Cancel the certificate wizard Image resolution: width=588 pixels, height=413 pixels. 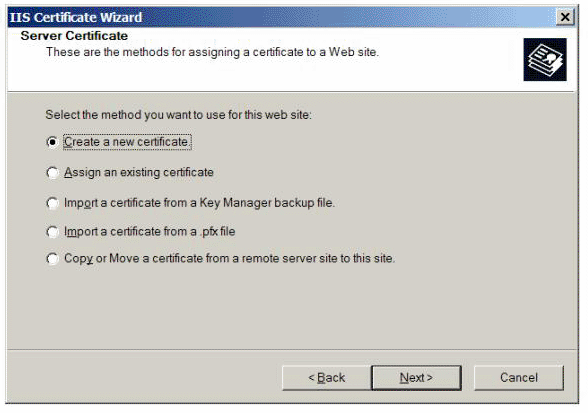pos(519,378)
